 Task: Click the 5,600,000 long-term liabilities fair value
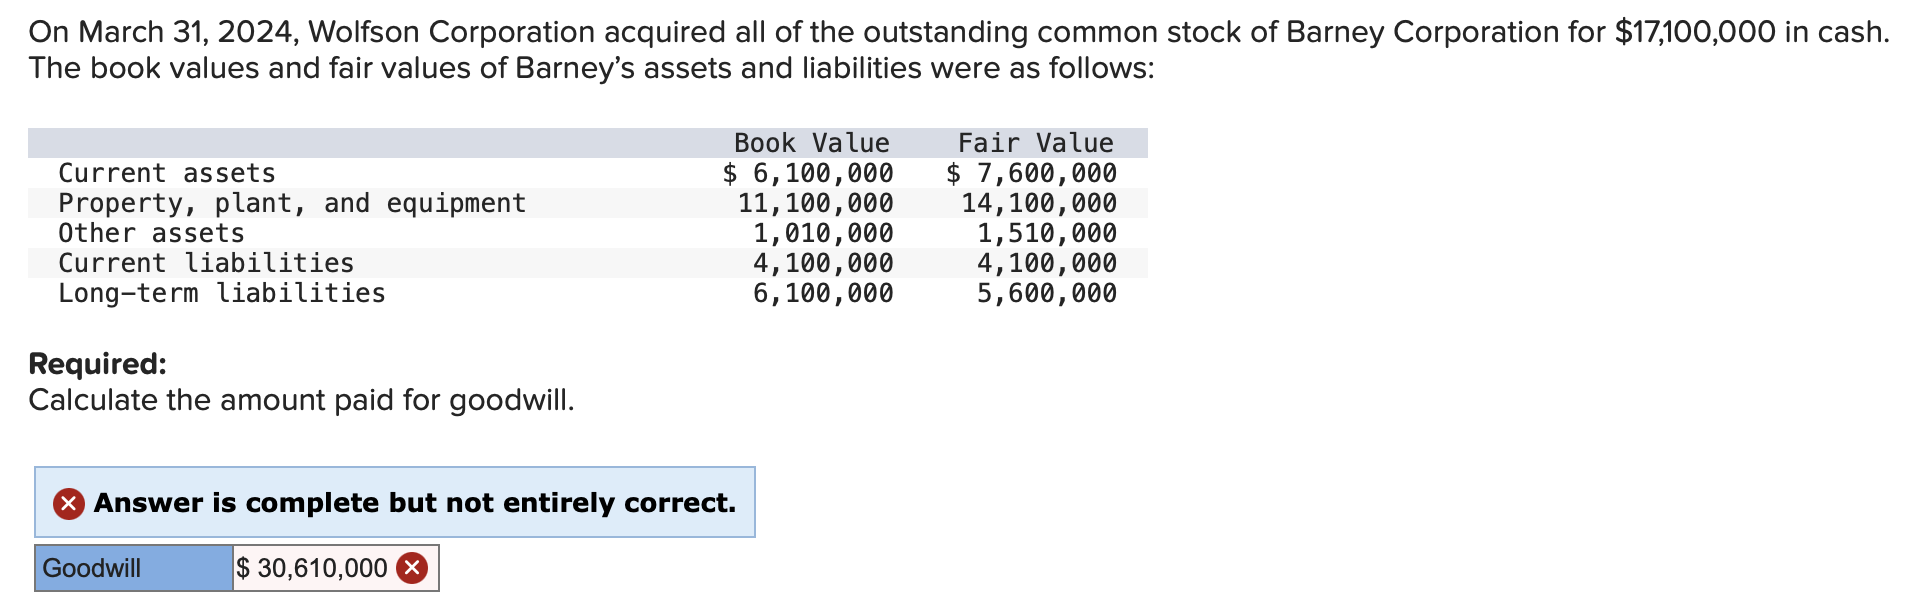(1047, 293)
